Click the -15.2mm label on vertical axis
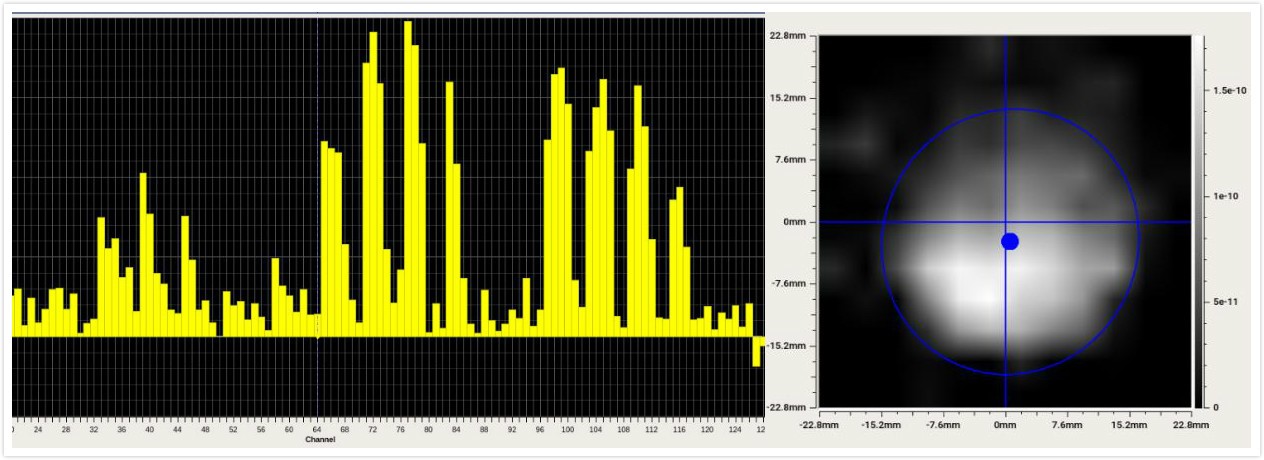 (x=786, y=346)
